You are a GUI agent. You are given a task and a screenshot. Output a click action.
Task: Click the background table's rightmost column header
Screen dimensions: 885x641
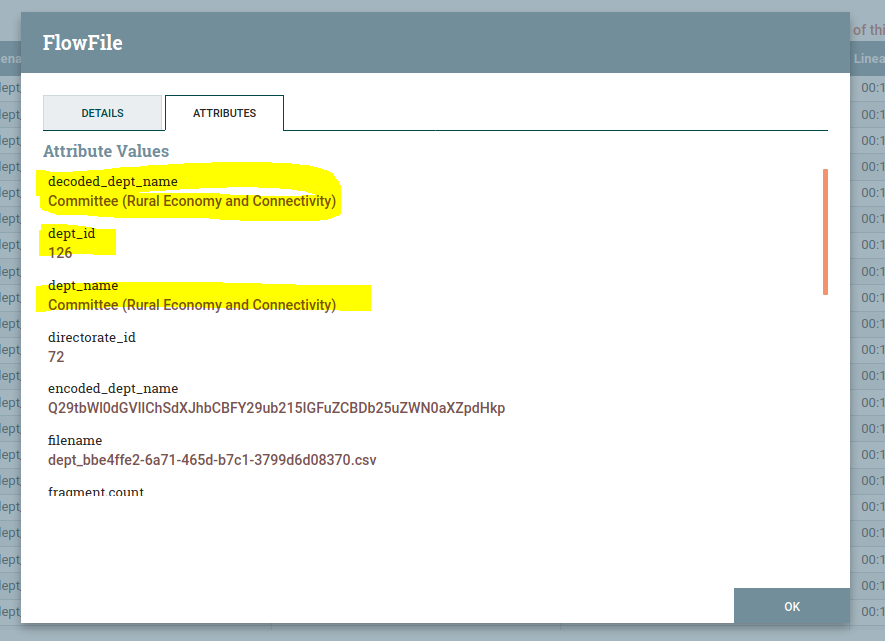coord(867,59)
